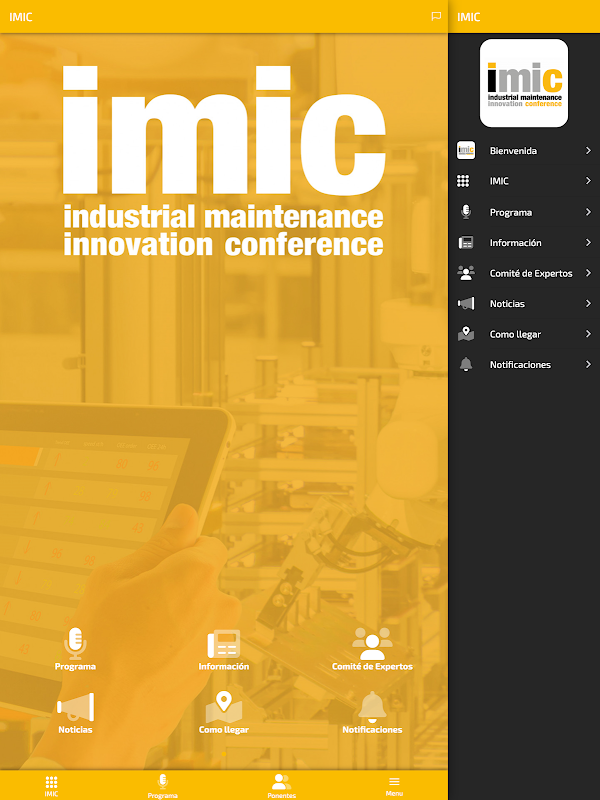Click the Noticias megaphone icon in side menu
The image size is (600, 800).
point(466,304)
